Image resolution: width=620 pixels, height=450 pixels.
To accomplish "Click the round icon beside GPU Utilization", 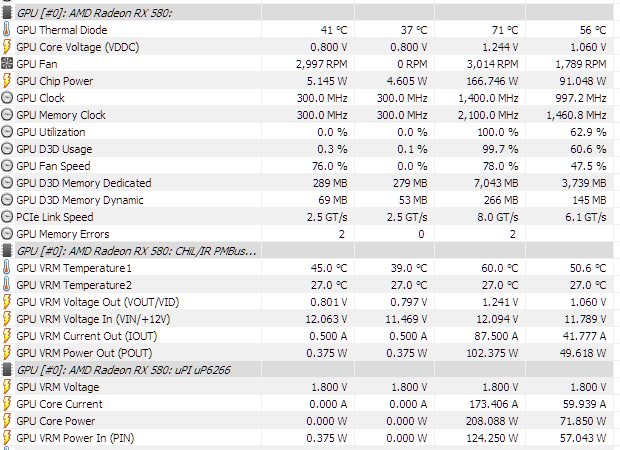I will click(x=8, y=132).
